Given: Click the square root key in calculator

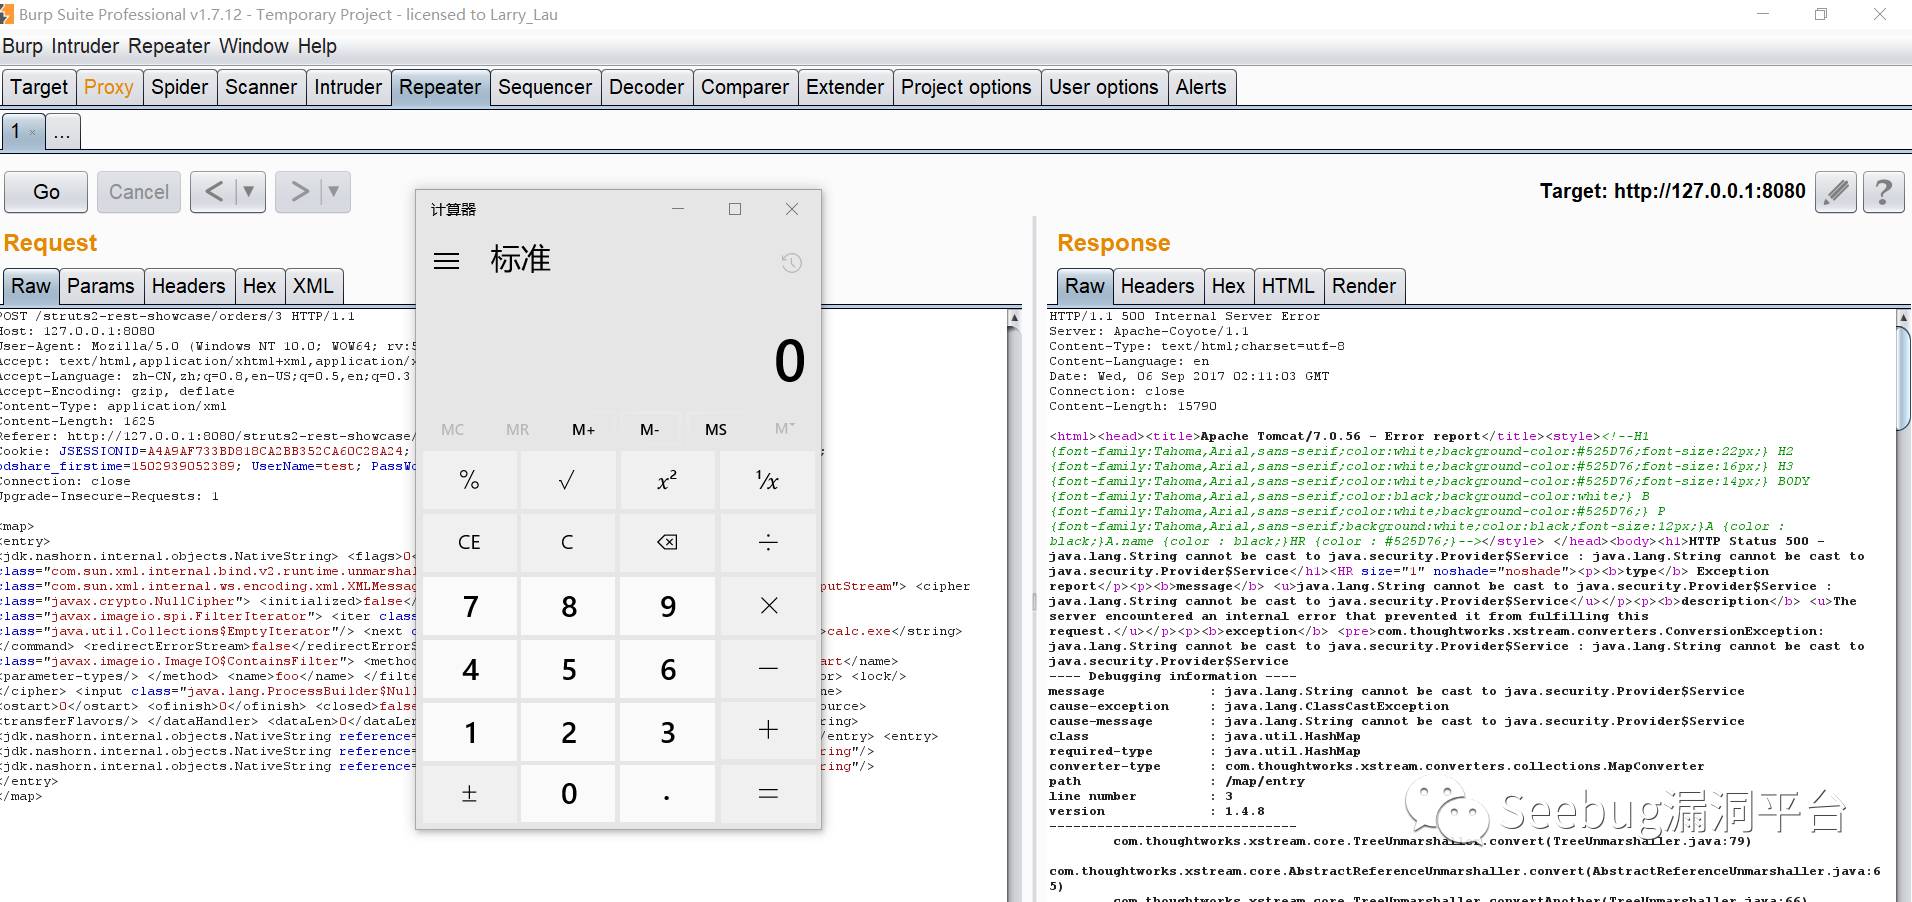Looking at the screenshot, I should point(567,481).
